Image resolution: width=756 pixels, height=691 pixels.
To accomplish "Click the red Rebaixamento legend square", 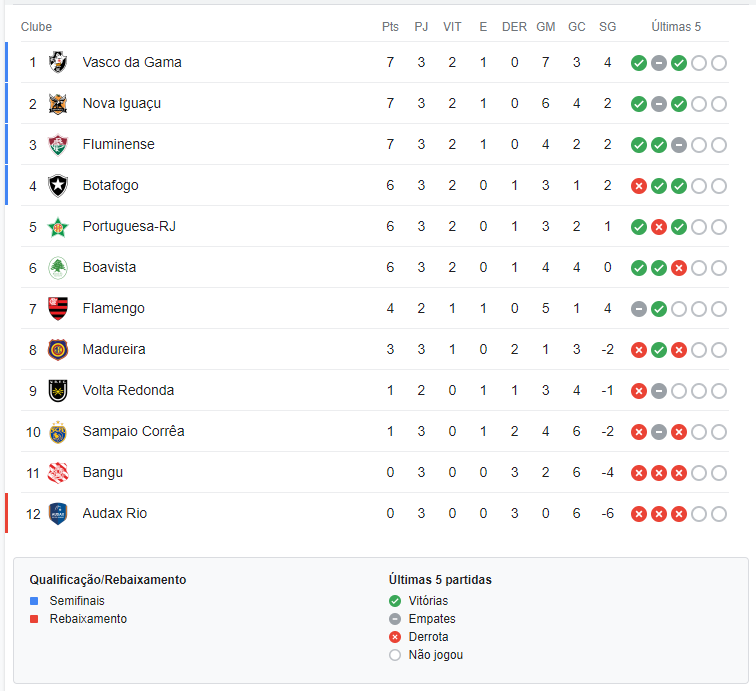I will click(x=34, y=619).
